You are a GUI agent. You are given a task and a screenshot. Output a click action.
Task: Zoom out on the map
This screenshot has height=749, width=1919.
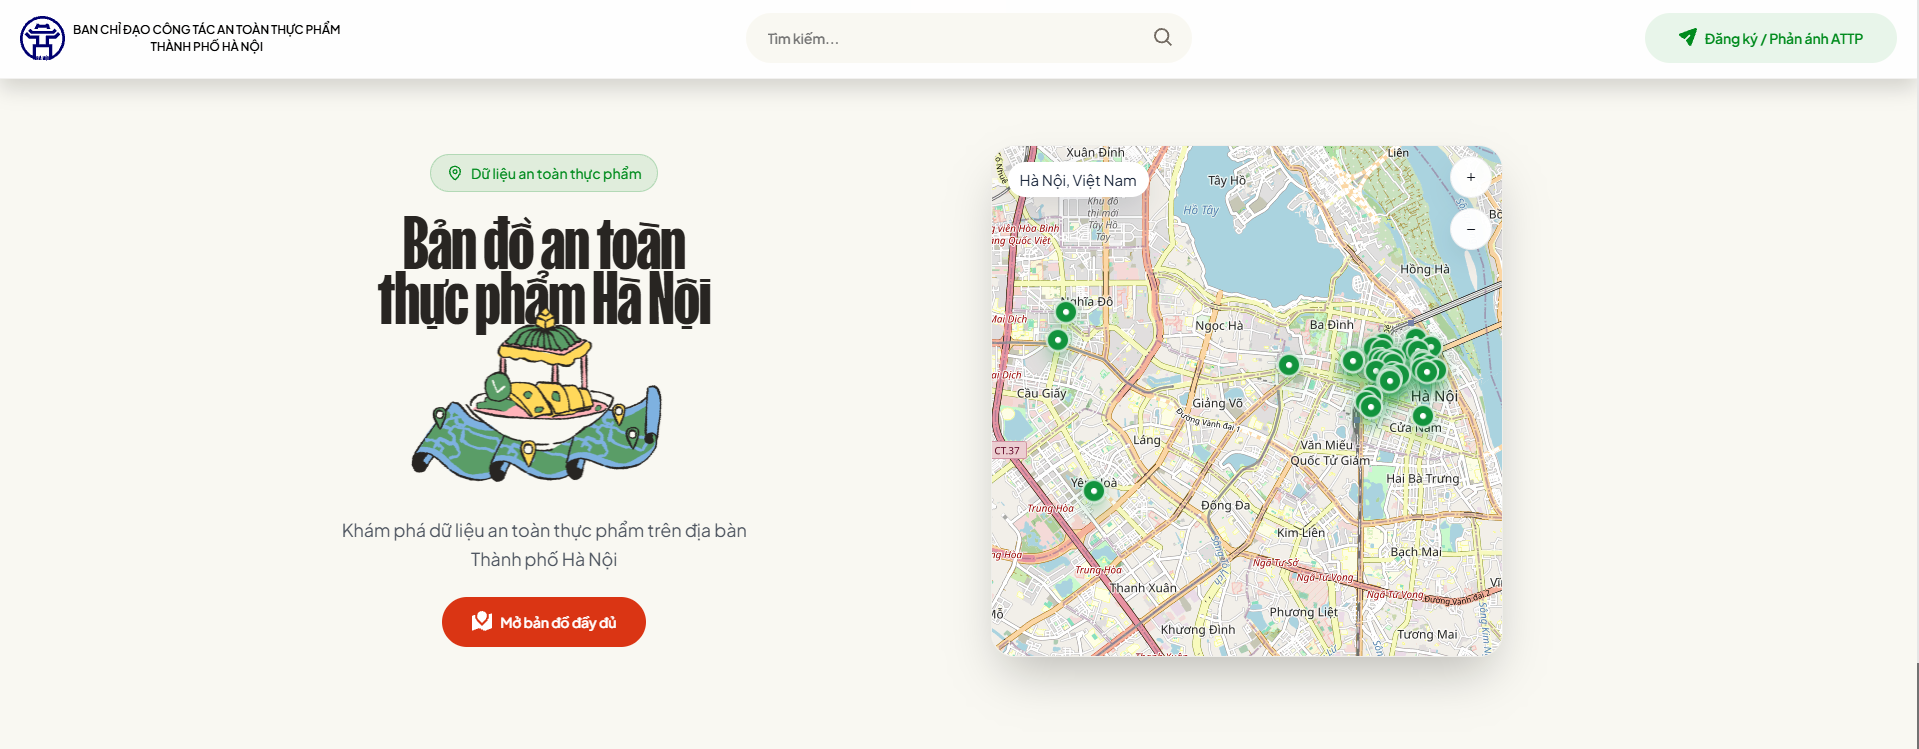[x=1470, y=229]
